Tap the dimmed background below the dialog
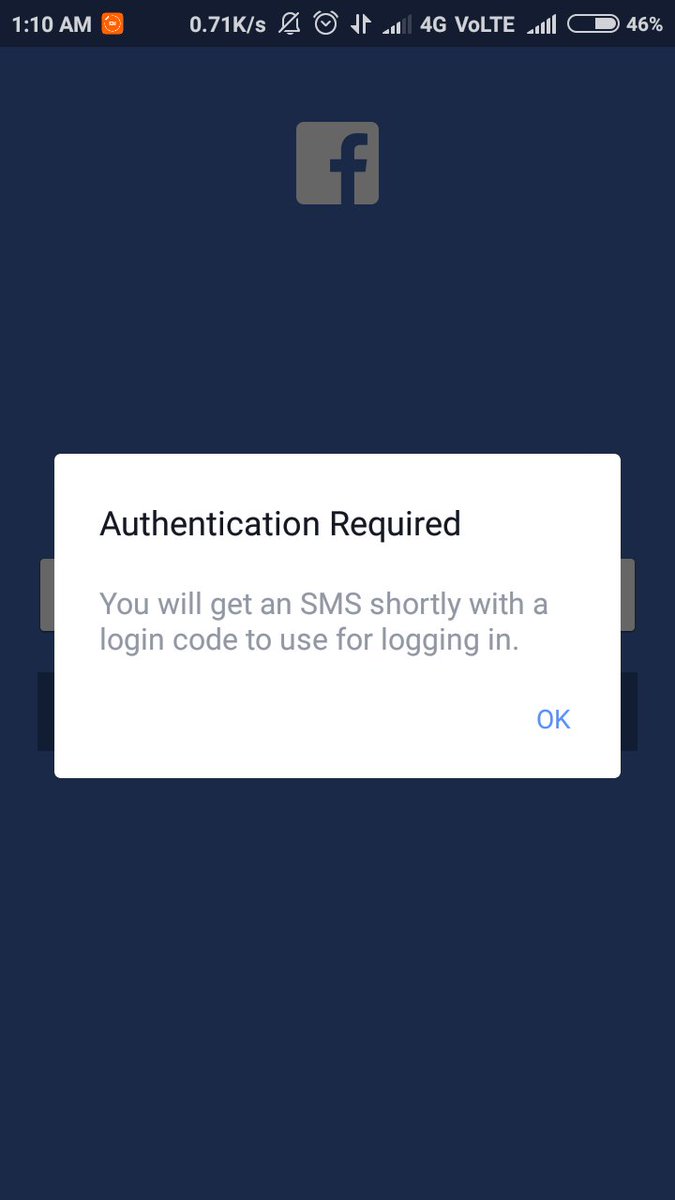Screen dimensions: 675x1200 [337, 980]
